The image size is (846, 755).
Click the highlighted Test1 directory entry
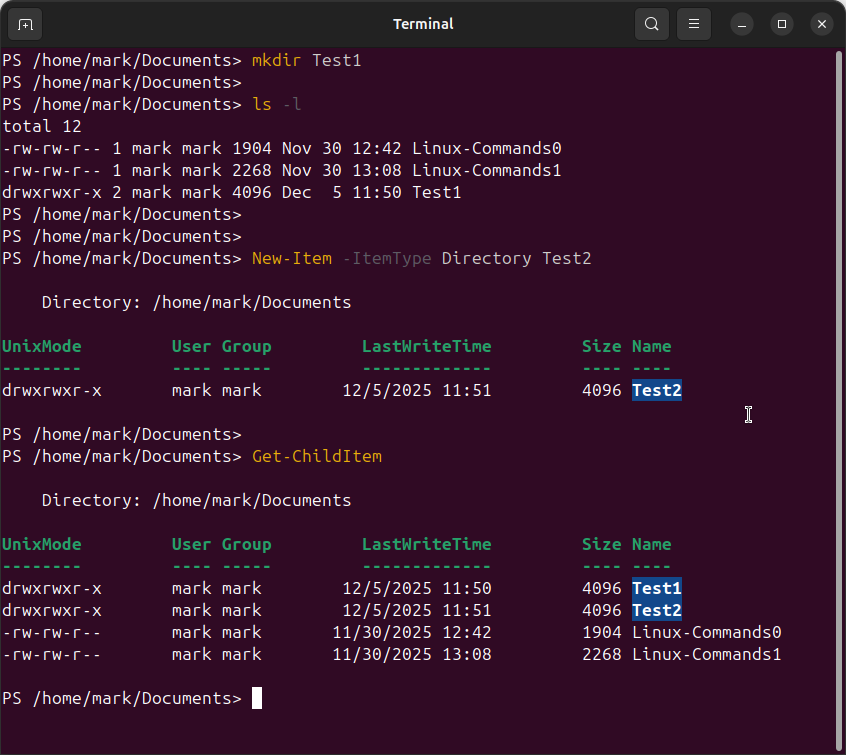click(x=656, y=588)
